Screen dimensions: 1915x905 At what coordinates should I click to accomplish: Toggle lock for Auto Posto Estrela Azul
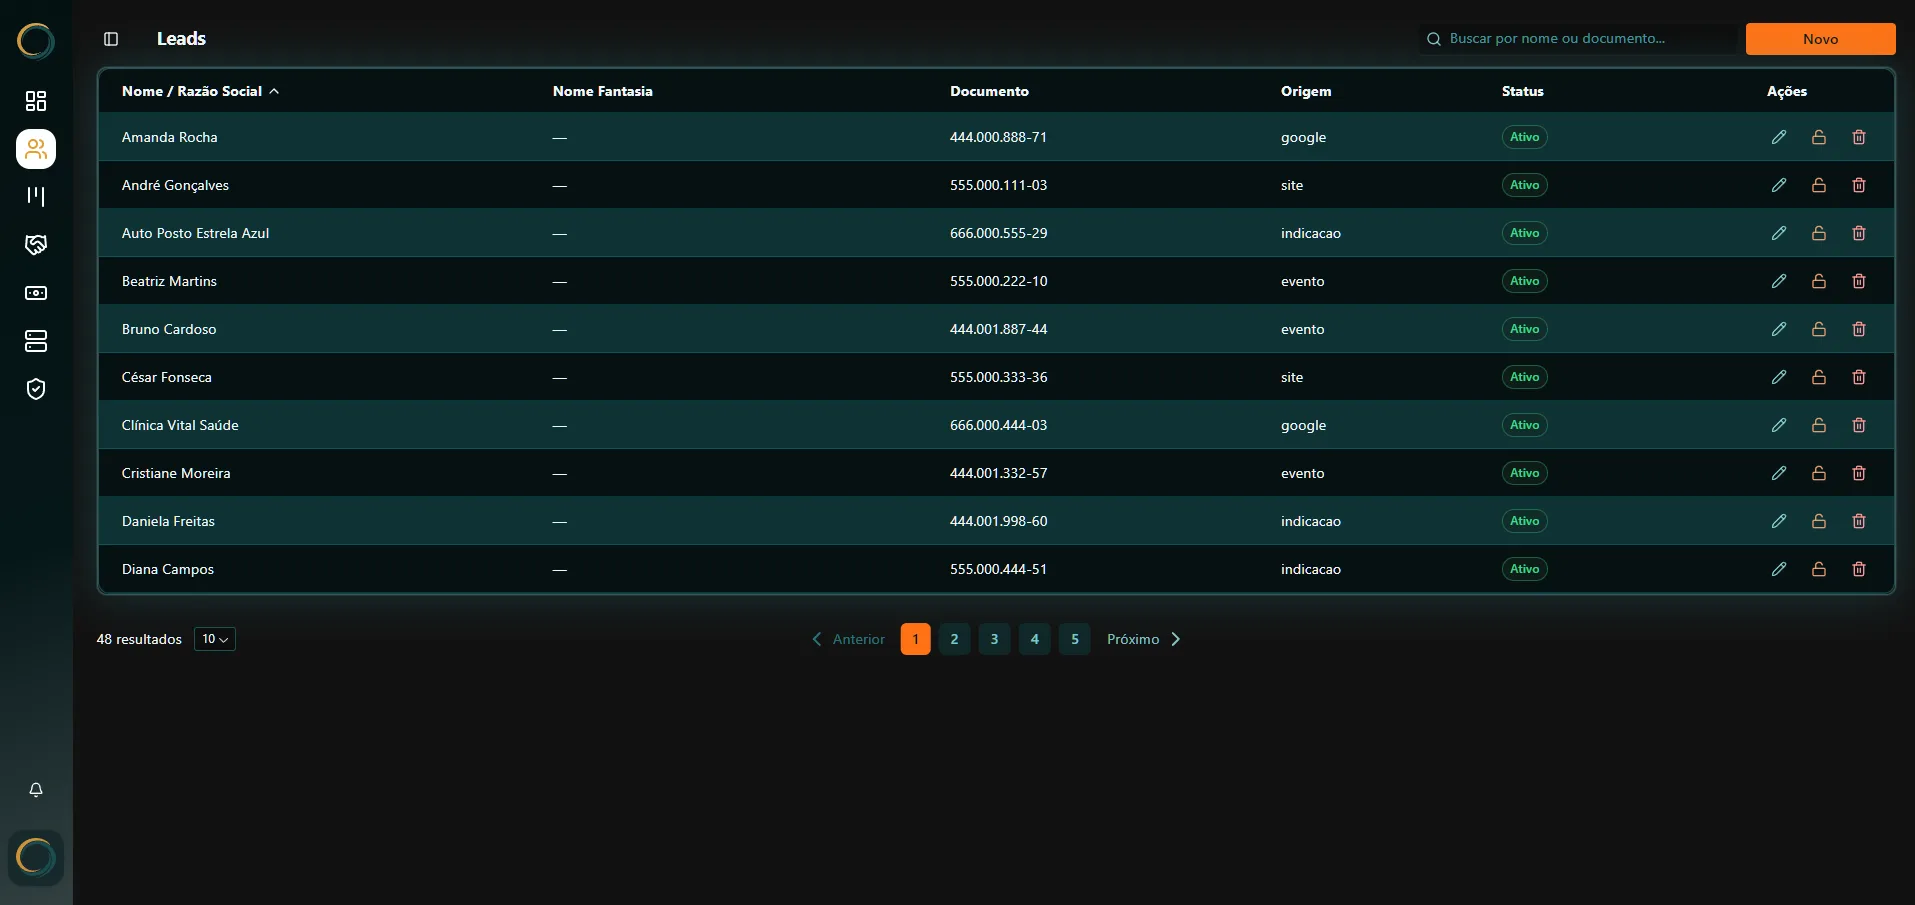click(1819, 233)
